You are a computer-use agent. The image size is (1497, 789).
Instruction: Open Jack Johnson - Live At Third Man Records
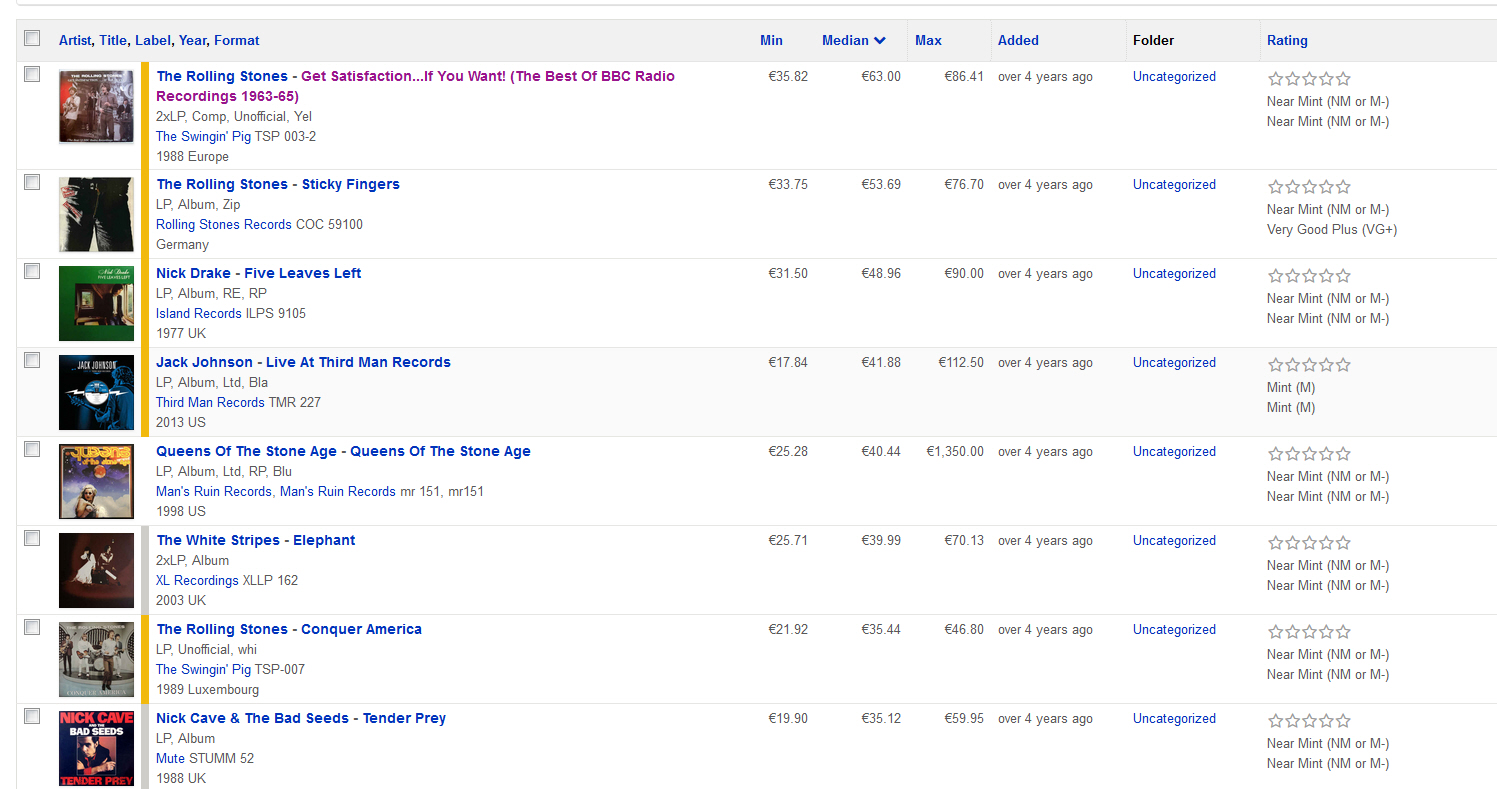(303, 362)
